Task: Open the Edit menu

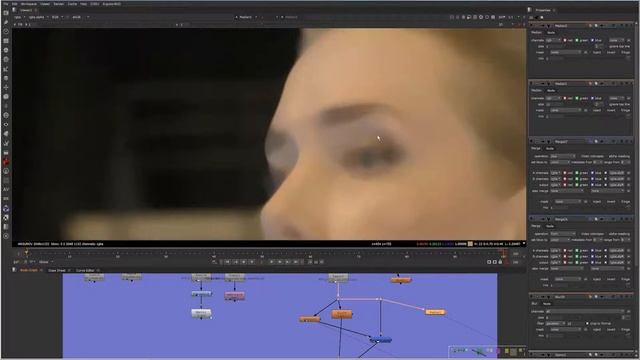Action: (x=15, y=4)
